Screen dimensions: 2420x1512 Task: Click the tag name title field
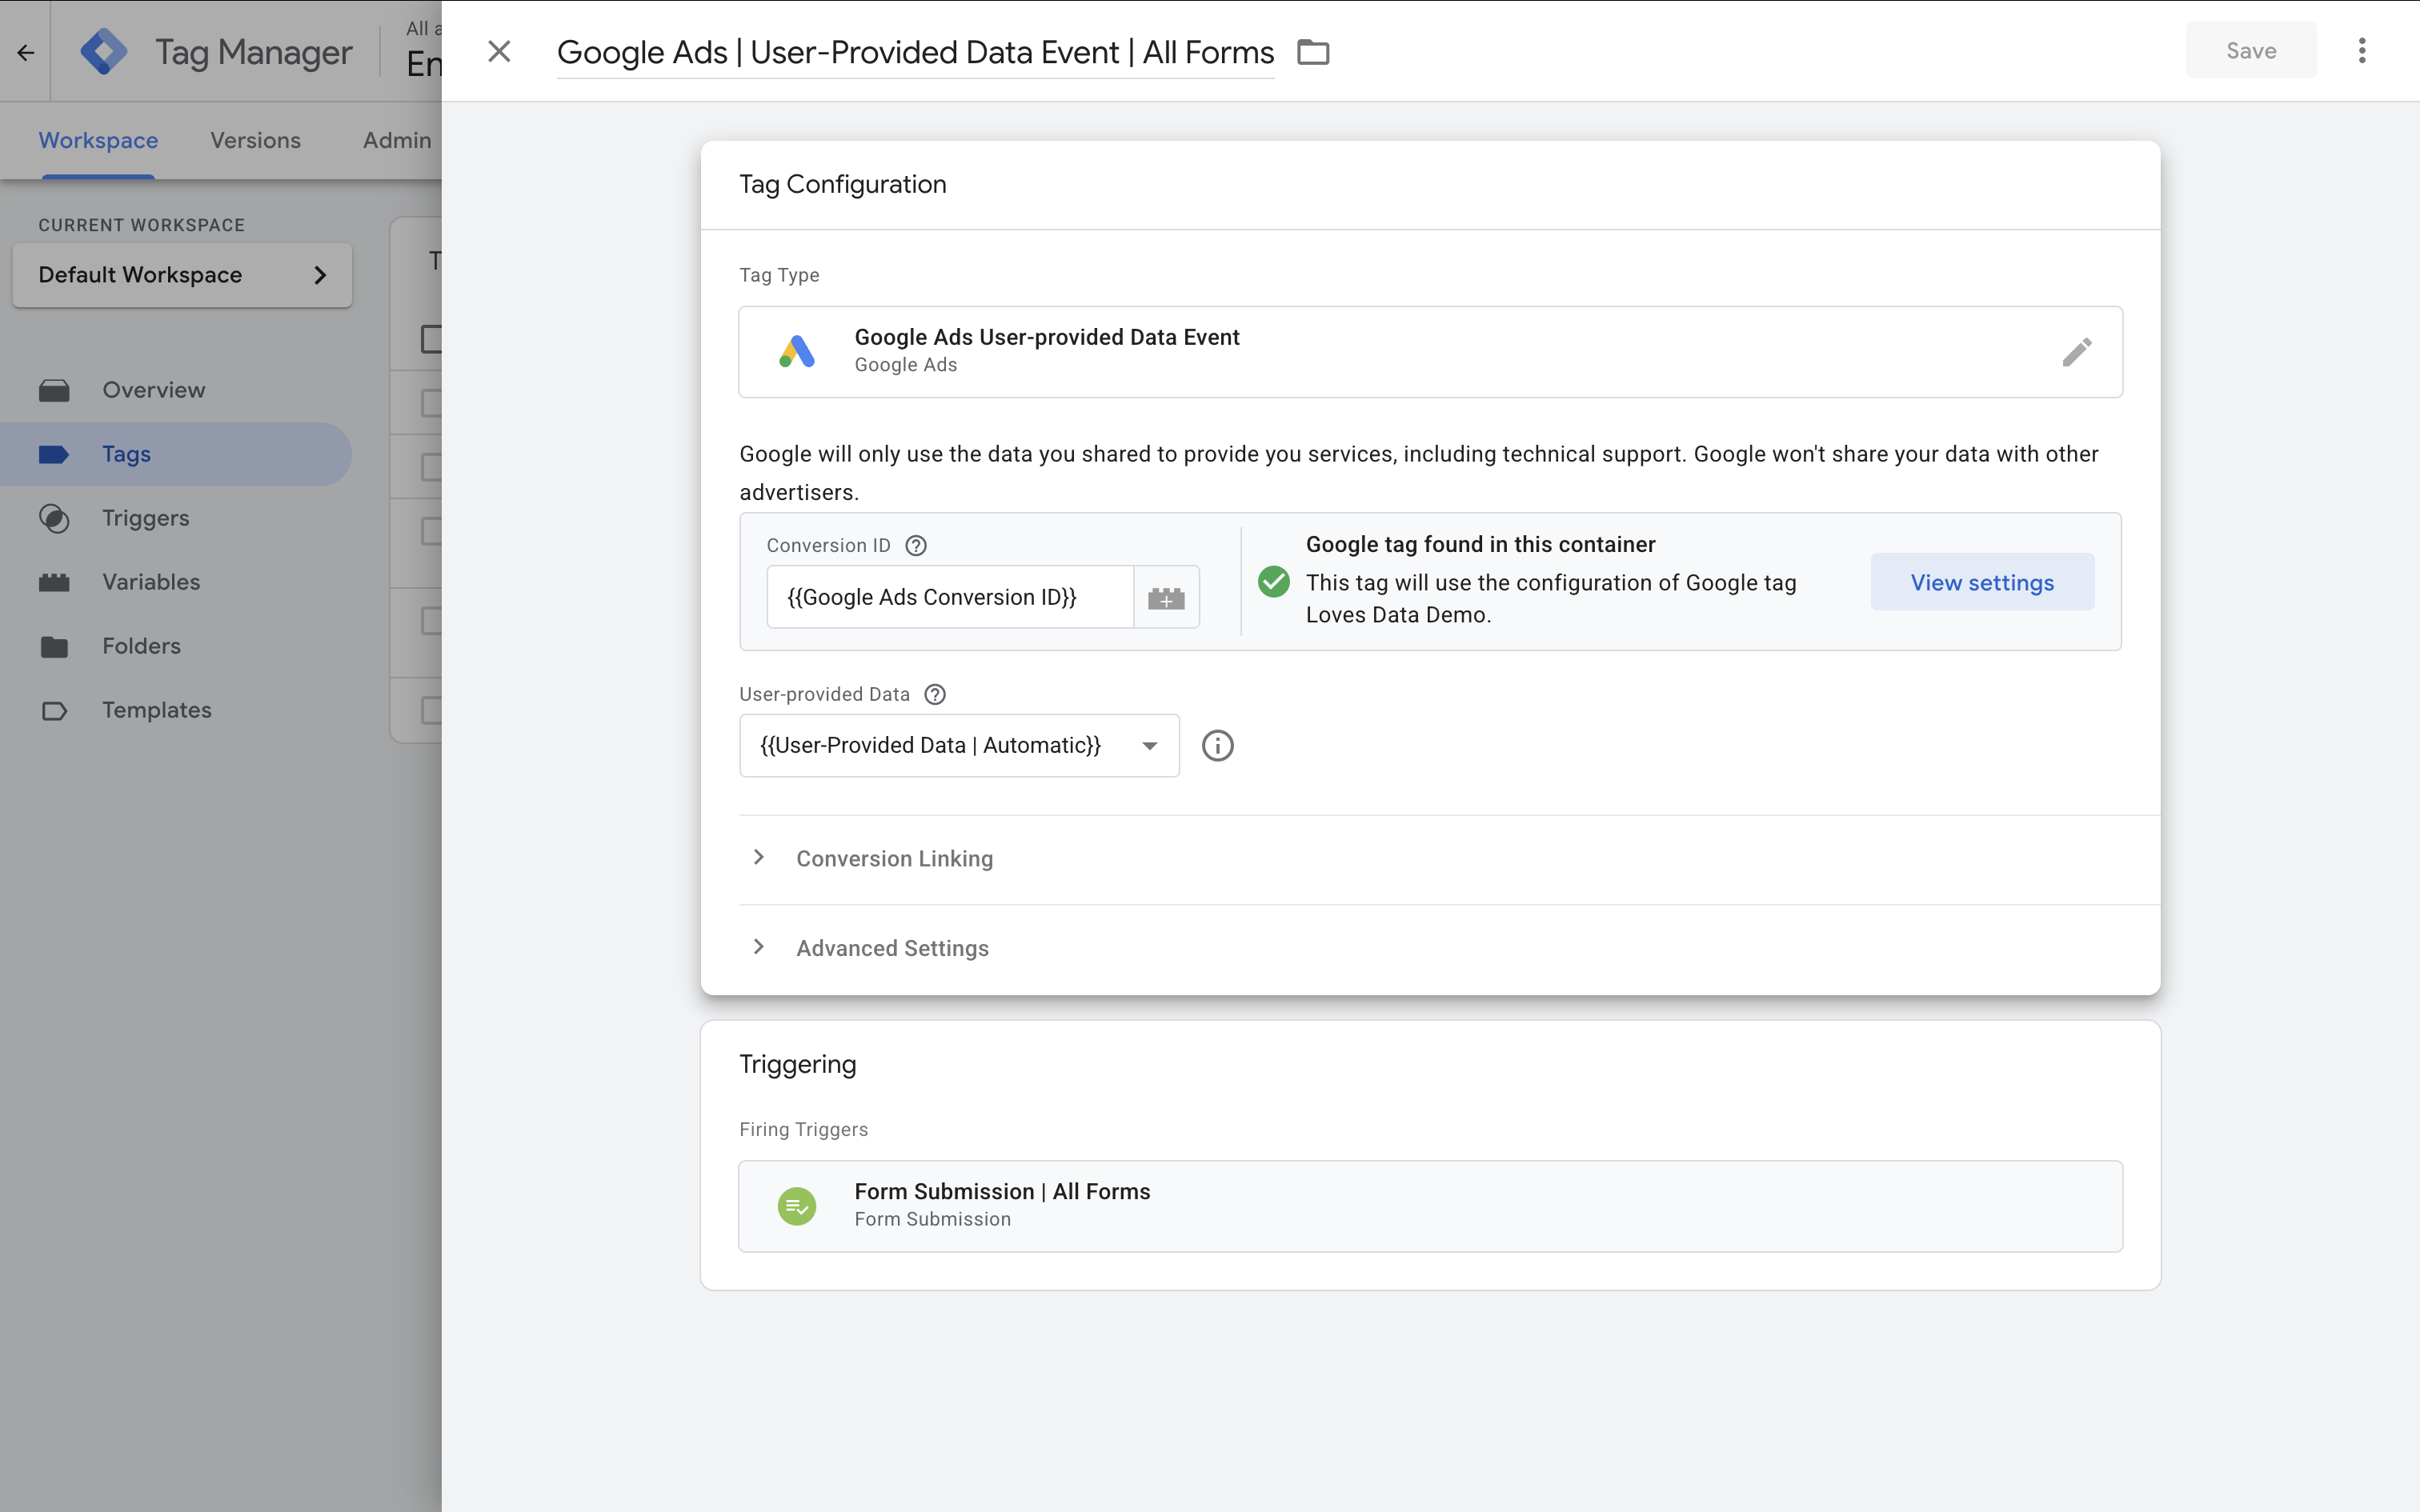(915, 52)
